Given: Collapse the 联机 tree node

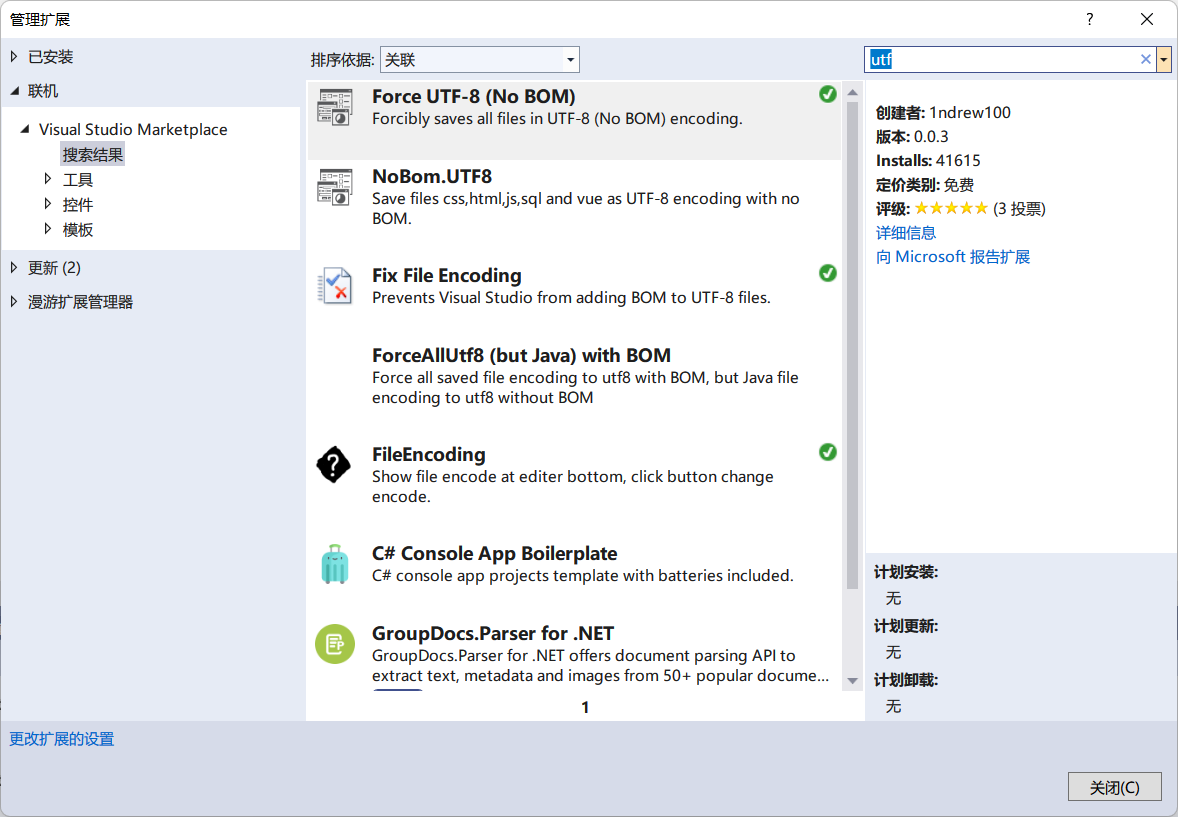Looking at the screenshot, I should (x=14, y=91).
